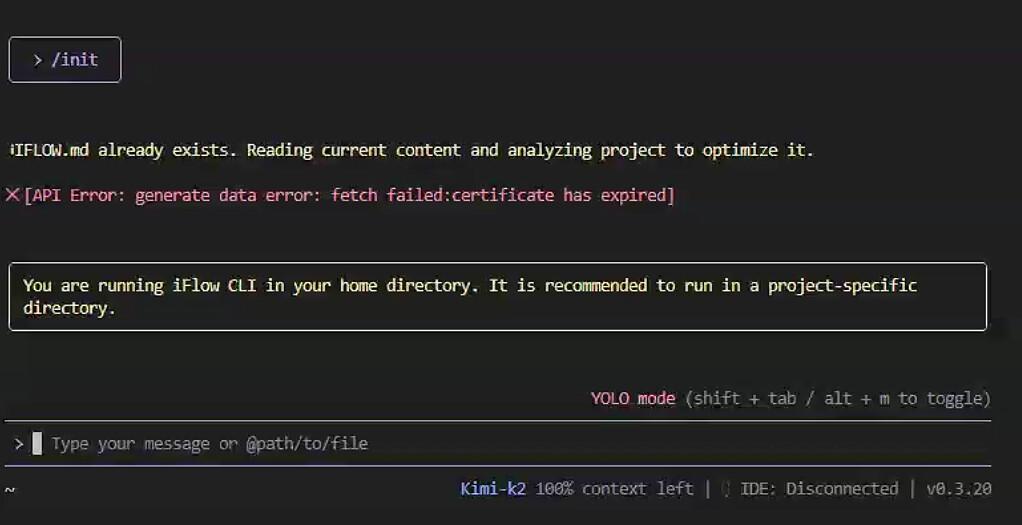Click the @path/to/file placeholder hint

tap(307, 443)
